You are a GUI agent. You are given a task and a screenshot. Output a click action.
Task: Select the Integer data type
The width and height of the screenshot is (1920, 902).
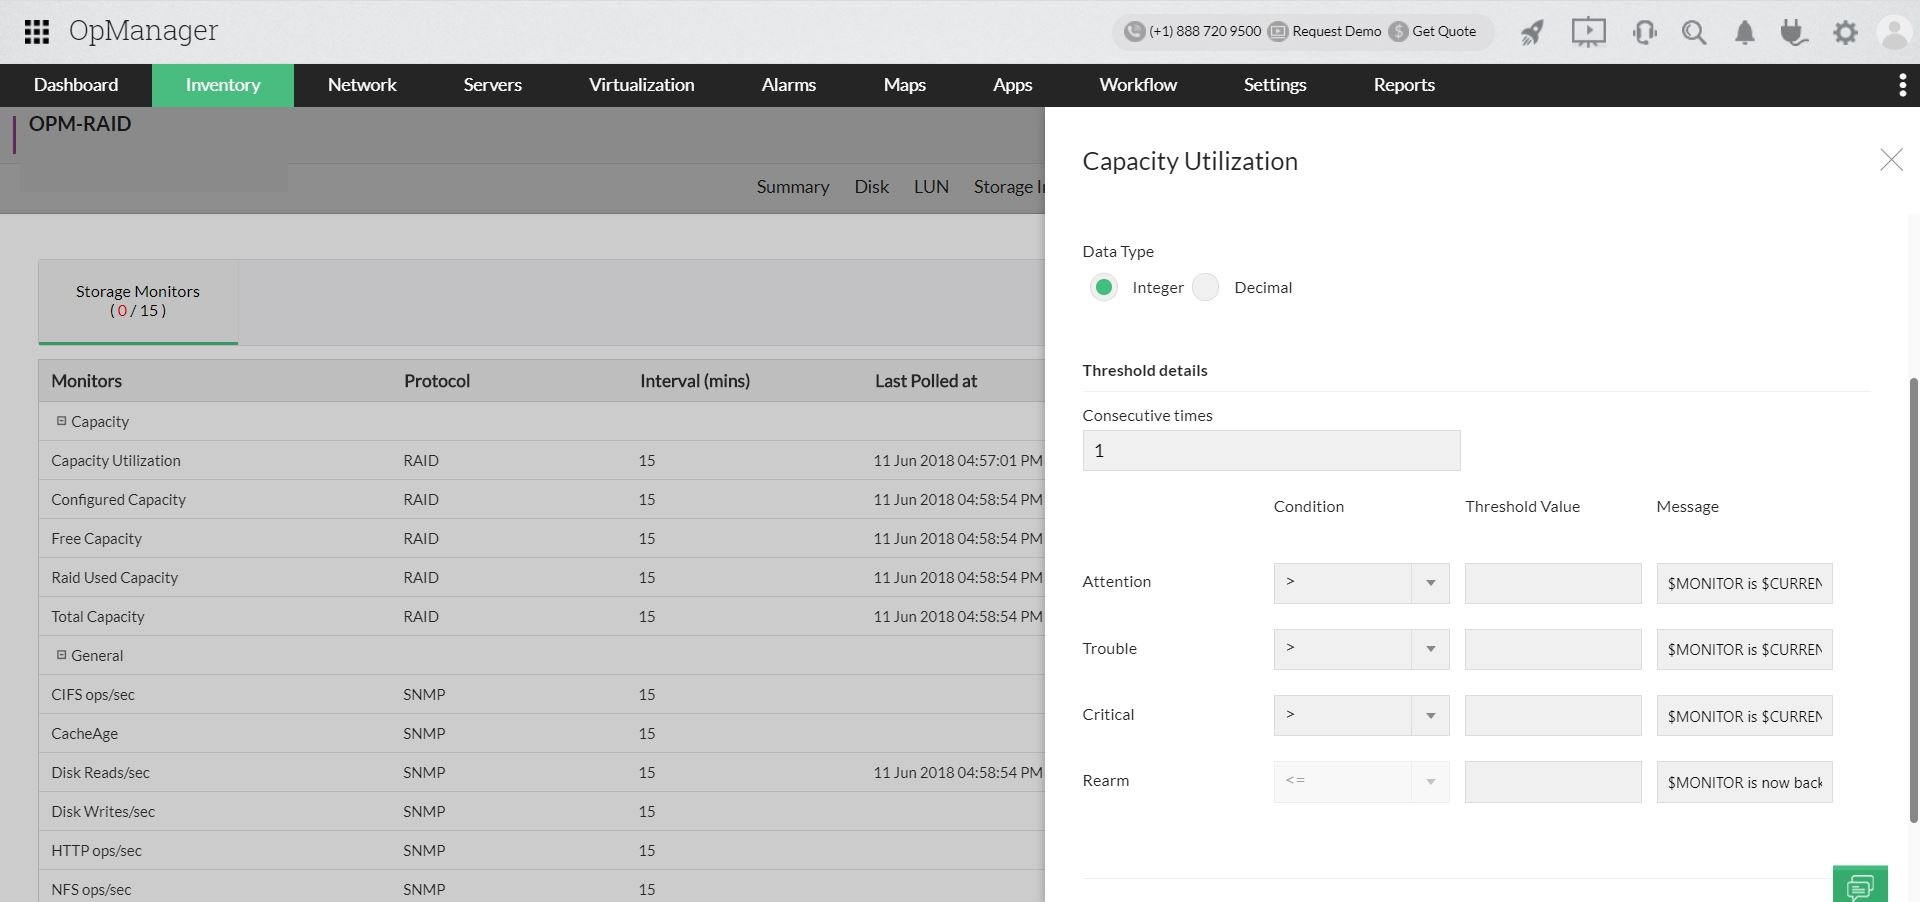point(1103,288)
